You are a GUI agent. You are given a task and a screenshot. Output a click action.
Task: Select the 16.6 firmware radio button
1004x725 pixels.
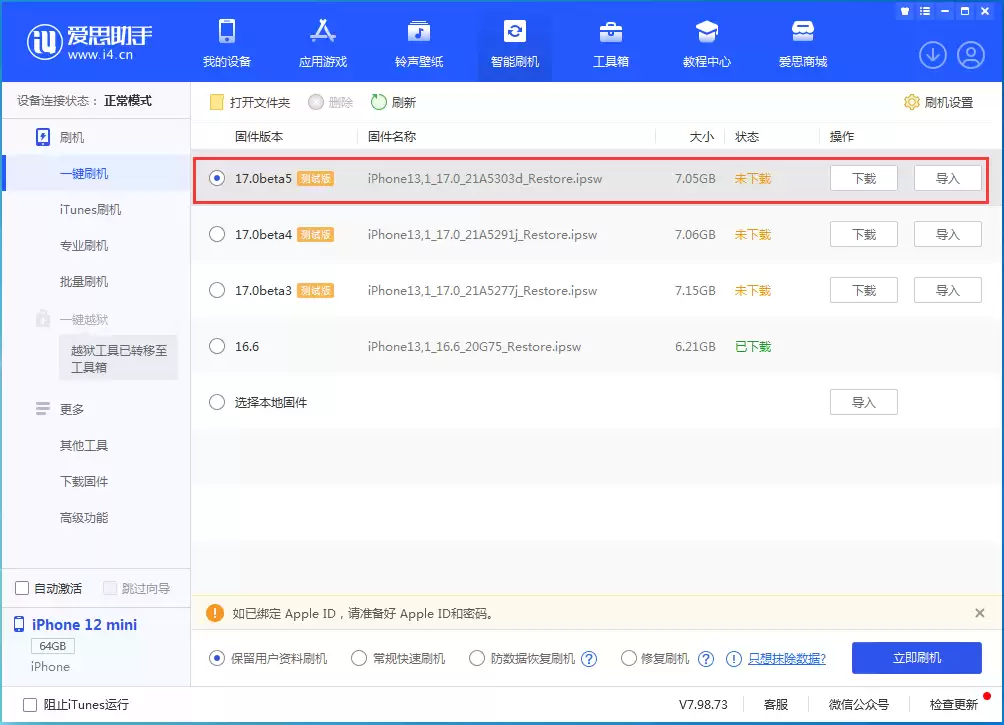pyautogui.click(x=217, y=346)
